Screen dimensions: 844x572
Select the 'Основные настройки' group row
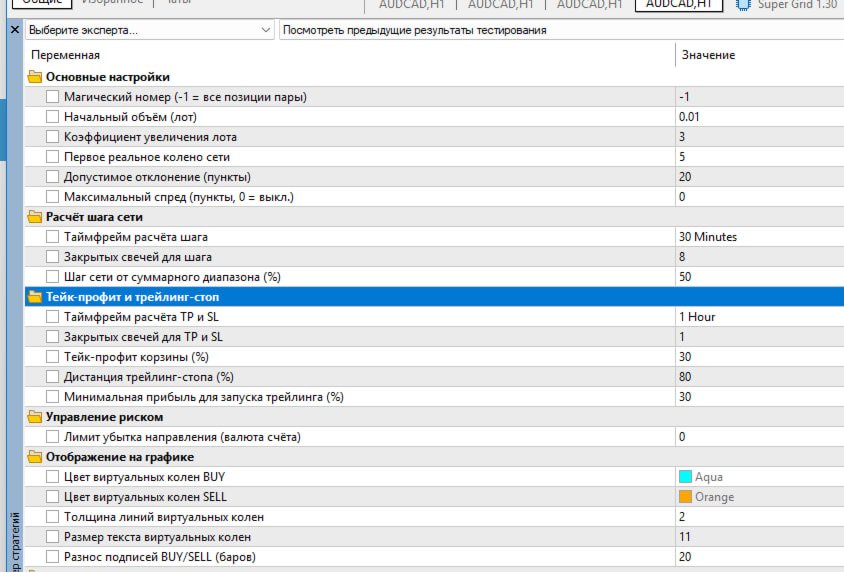tap(434, 77)
